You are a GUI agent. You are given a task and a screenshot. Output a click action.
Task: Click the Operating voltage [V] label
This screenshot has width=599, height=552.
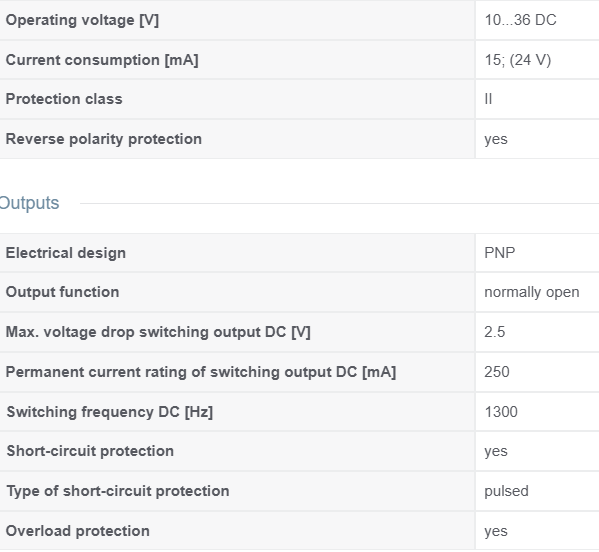click(82, 20)
